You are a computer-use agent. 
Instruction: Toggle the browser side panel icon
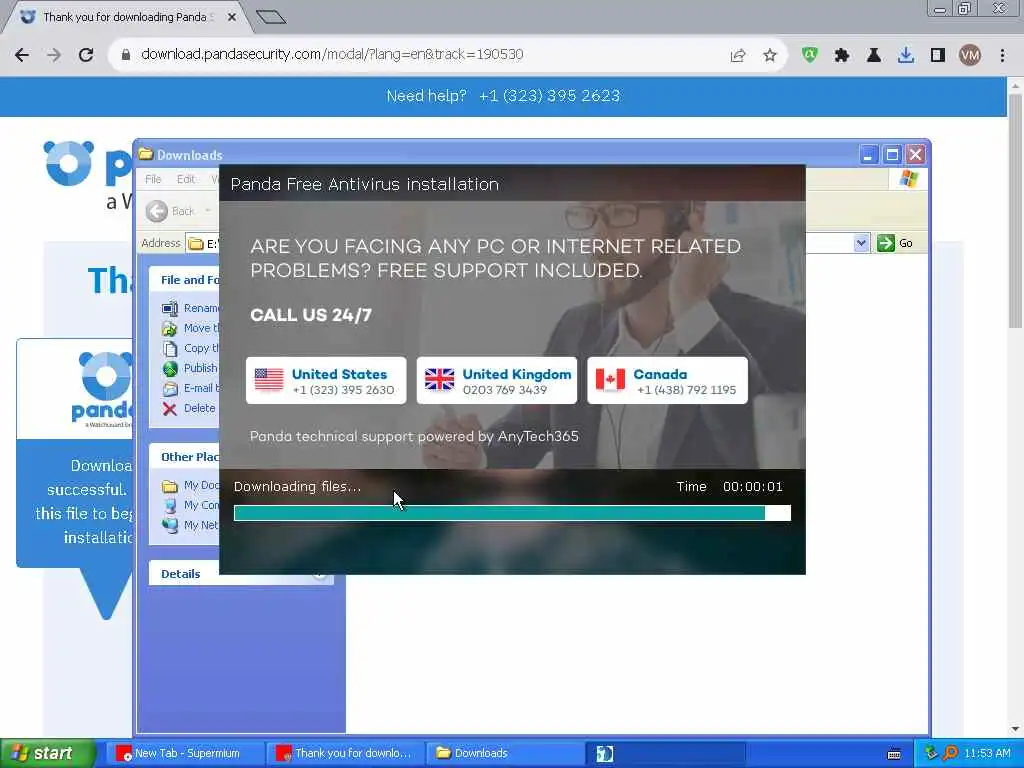[x=938, y=56]
